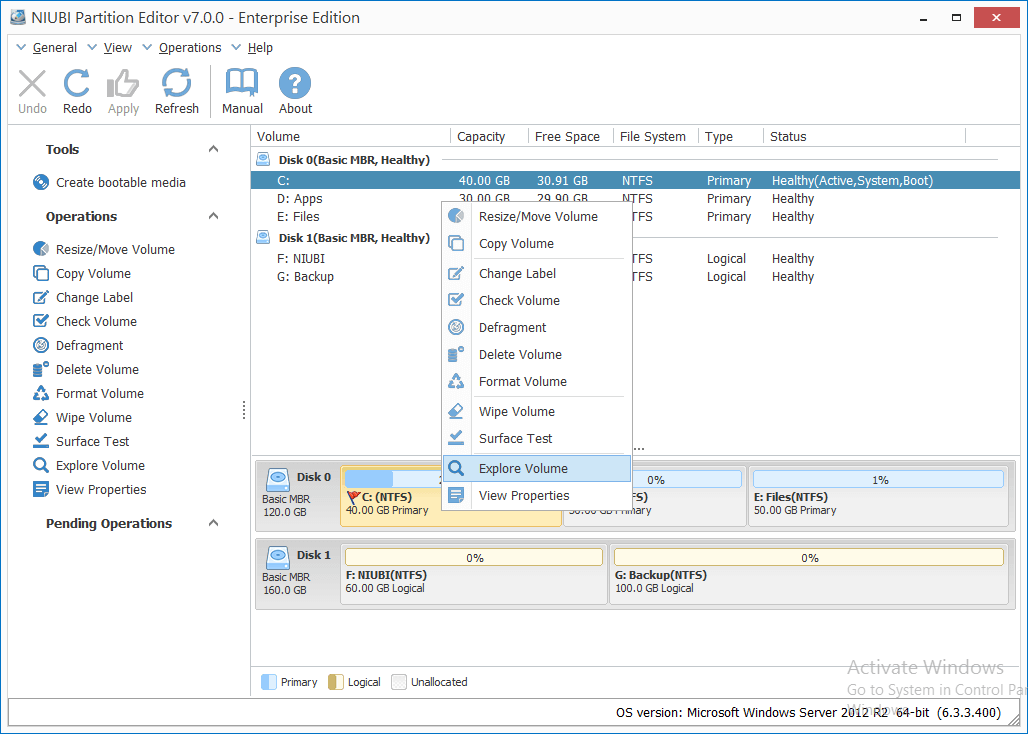Click Surface Test label in sidebar
1028x734 pixels.
coord(92,441)
